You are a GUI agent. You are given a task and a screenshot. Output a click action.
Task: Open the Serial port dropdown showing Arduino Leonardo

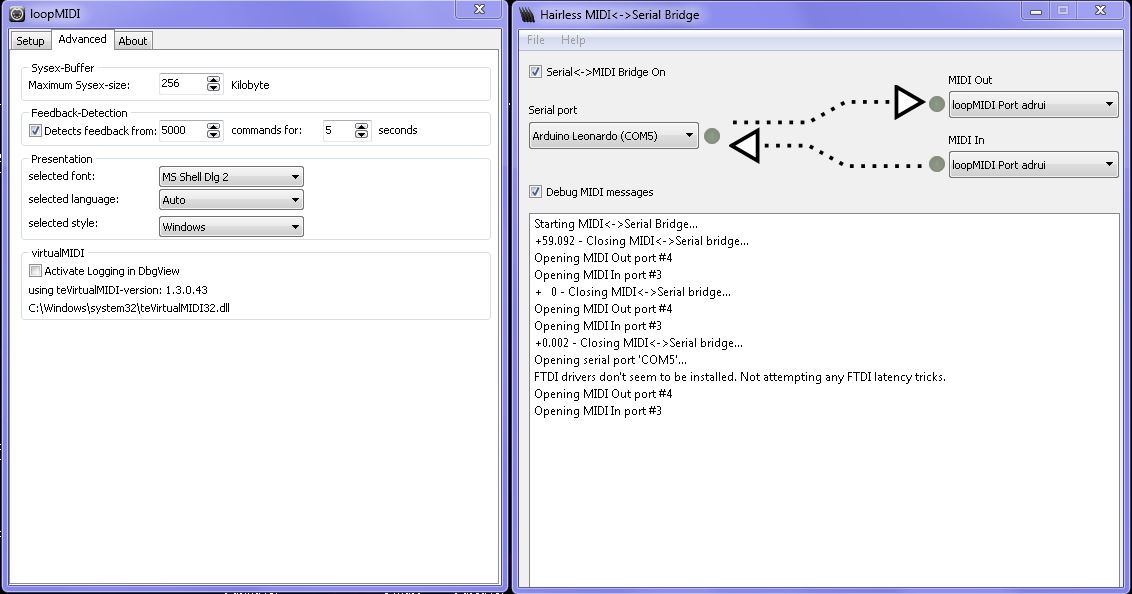point(614,136)
